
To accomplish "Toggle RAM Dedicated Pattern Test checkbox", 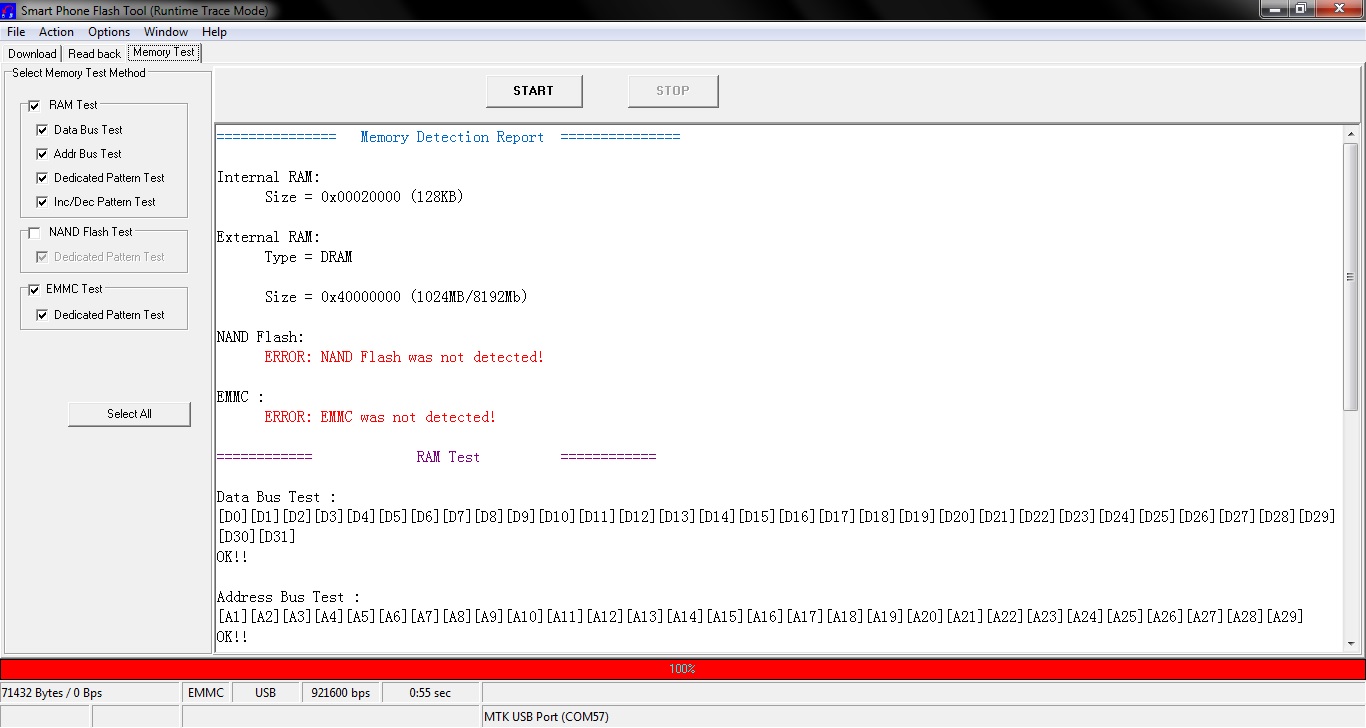I will pyautogui.click(x=42, y=178).
